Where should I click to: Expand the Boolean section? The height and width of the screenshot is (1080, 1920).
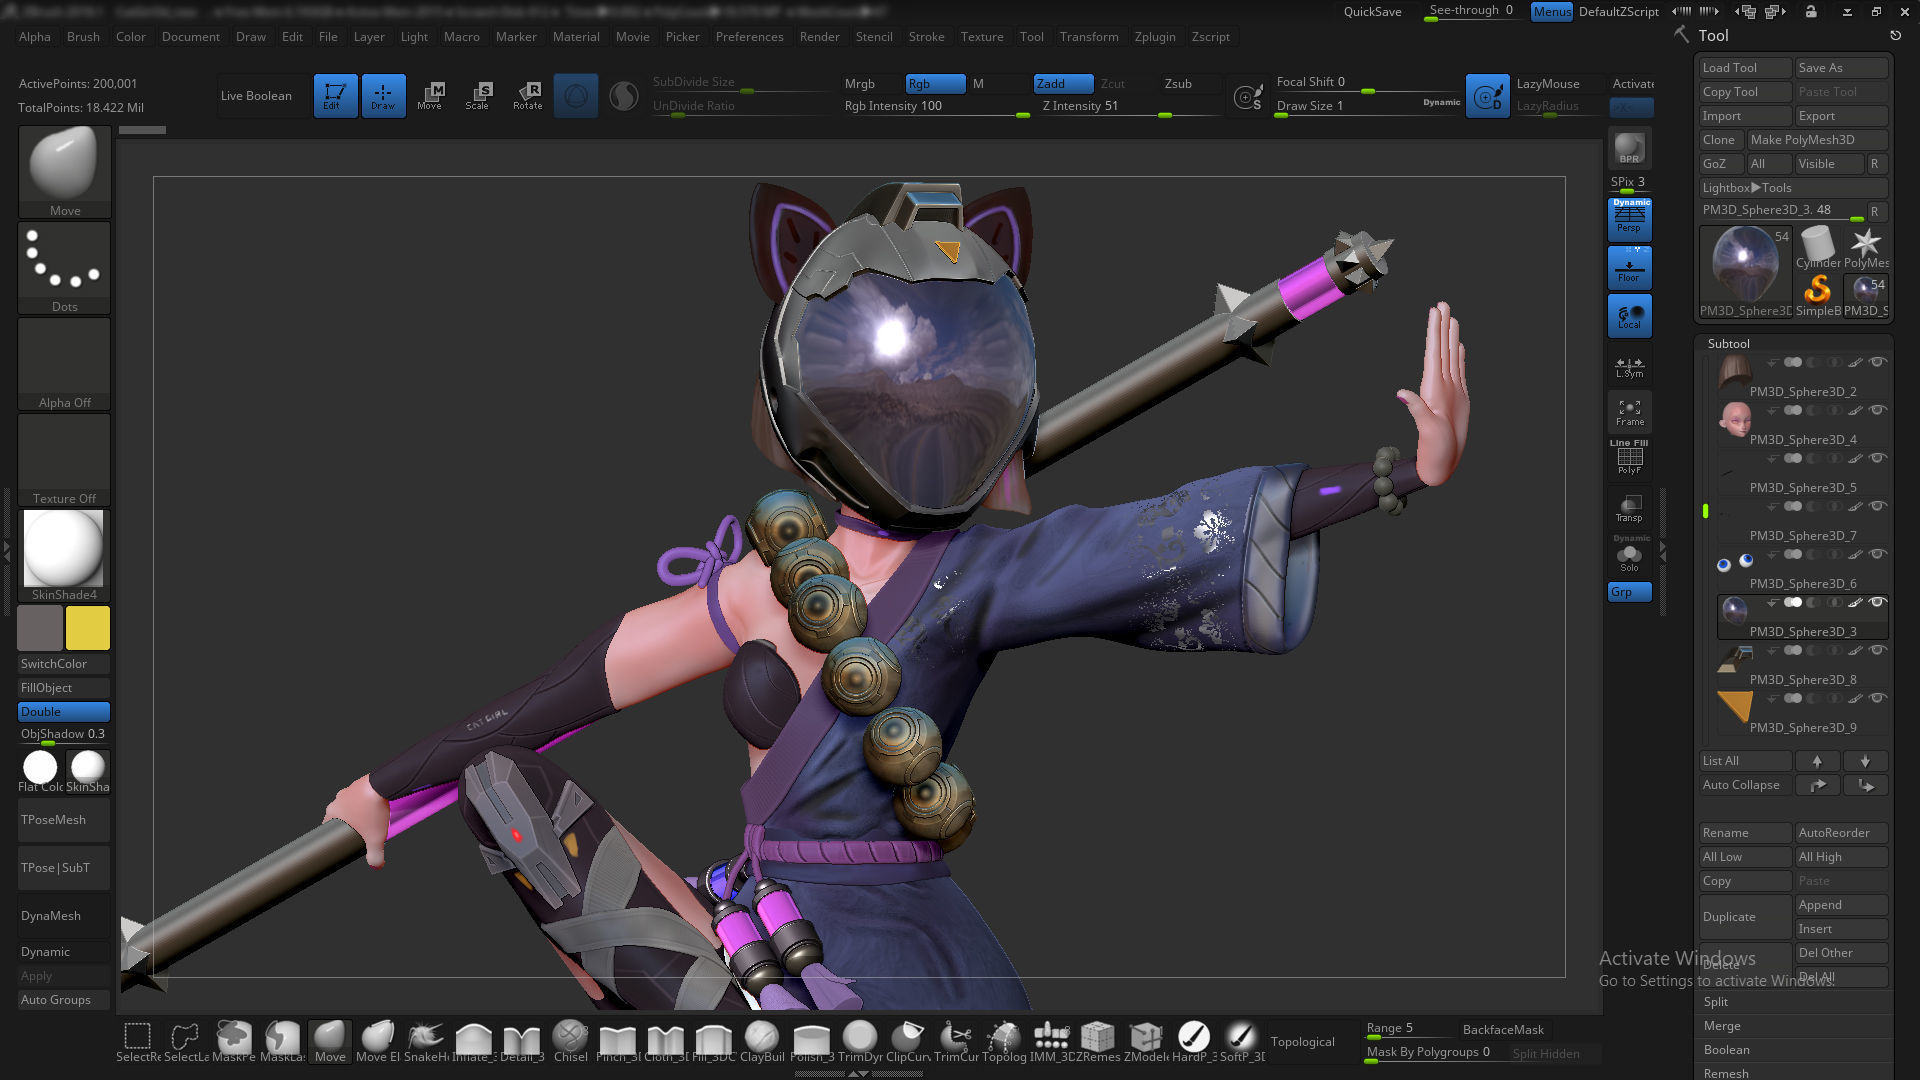[x=1727, y=1050]
